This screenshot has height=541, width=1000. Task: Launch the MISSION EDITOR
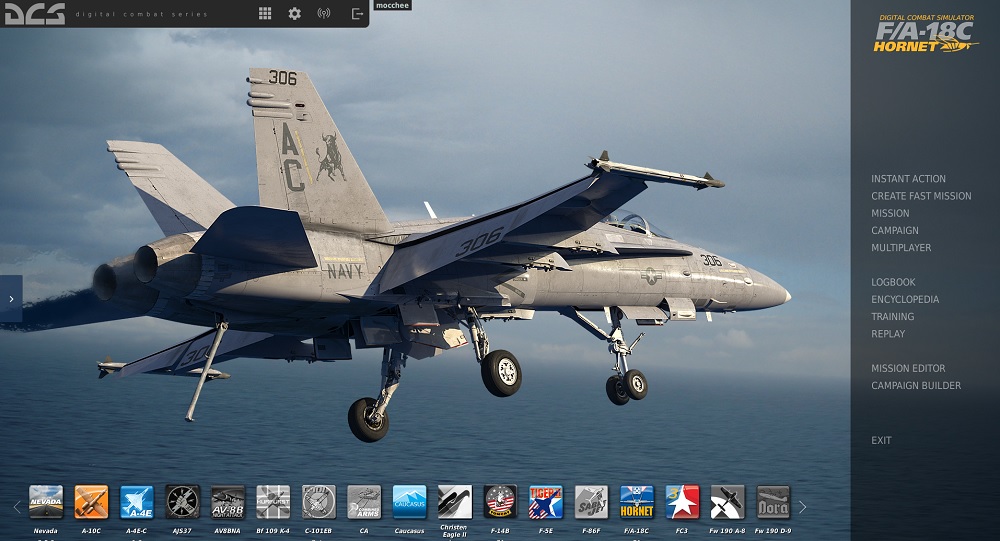[908, 368]
